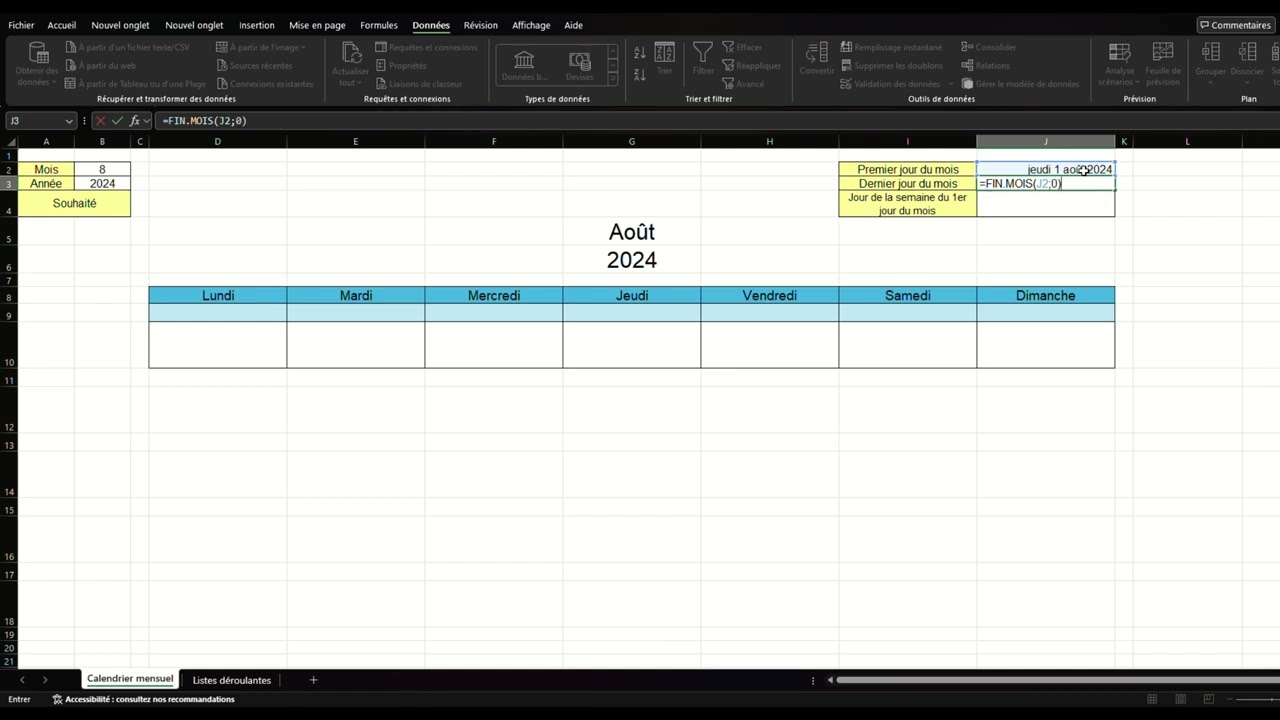Viewport: 1280px width, 720px height.
Task: Expand the Name Box dropdown
Action: 69,121
